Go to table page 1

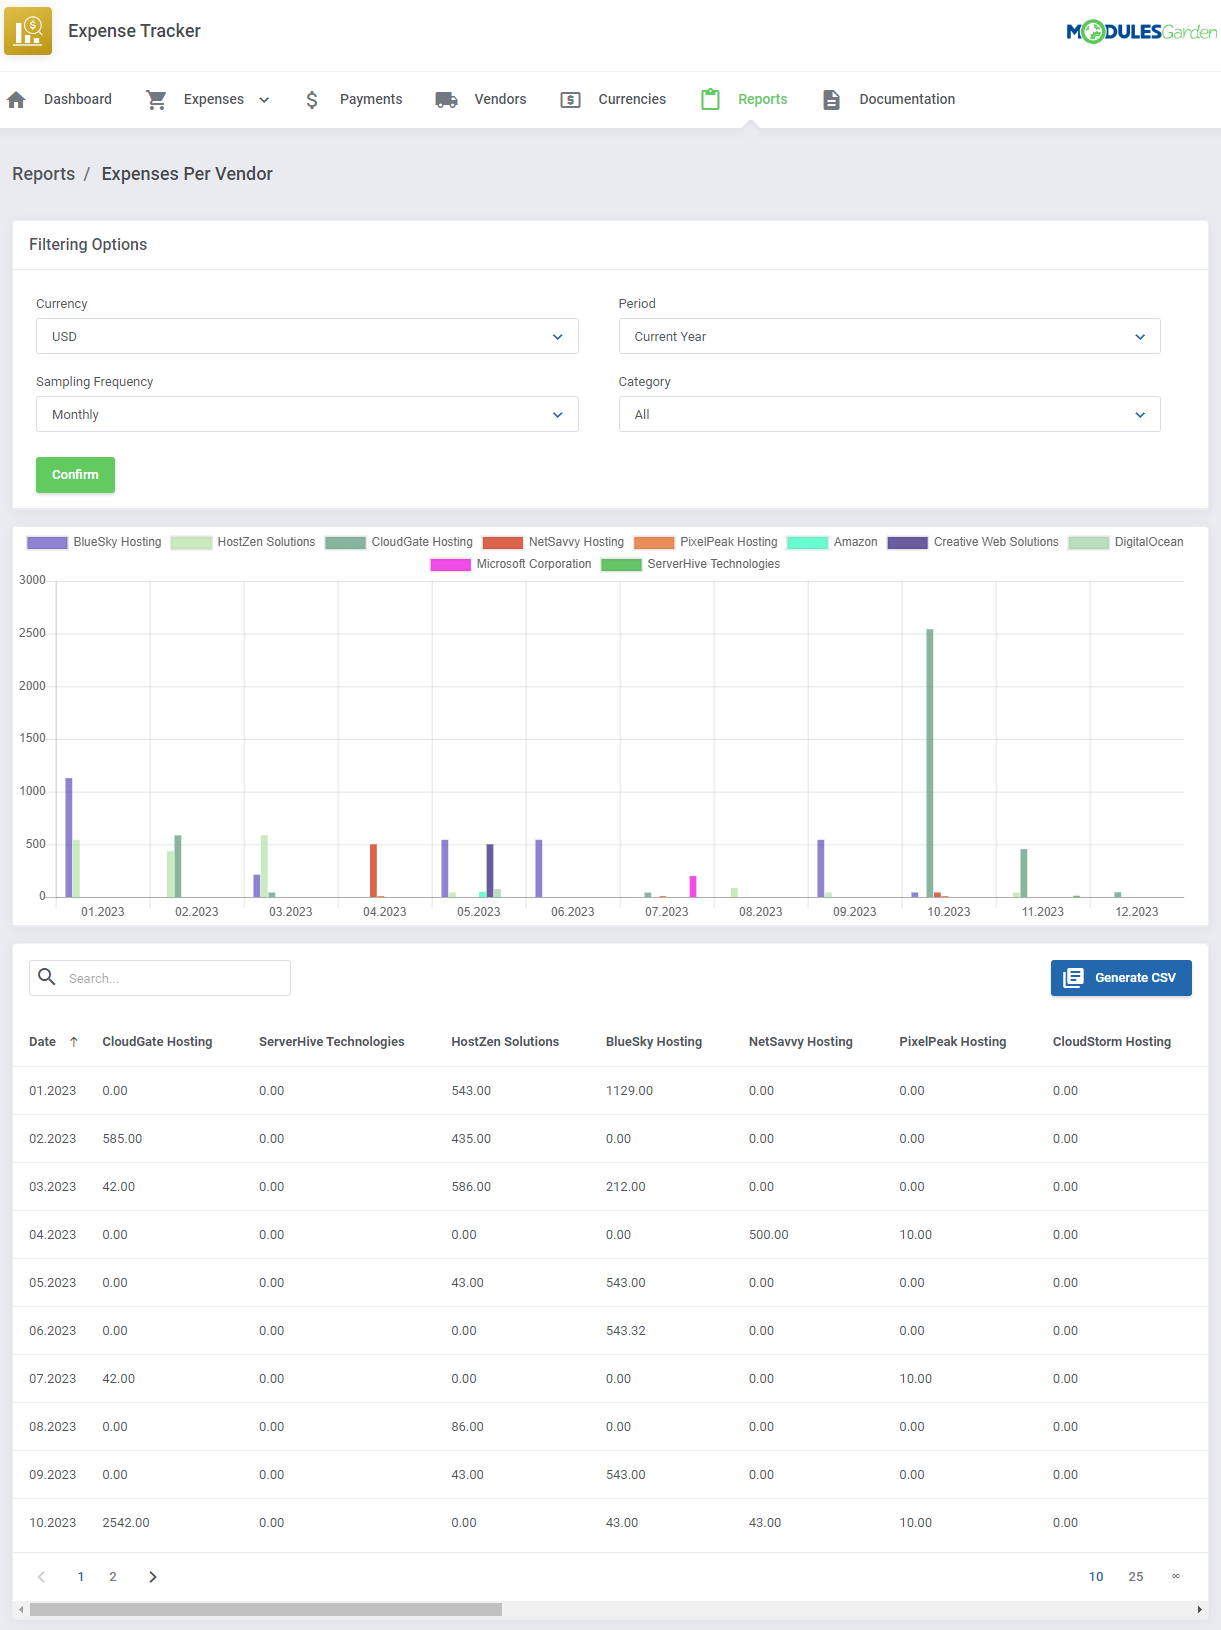pyautogui.click(x=81, y=1577)
